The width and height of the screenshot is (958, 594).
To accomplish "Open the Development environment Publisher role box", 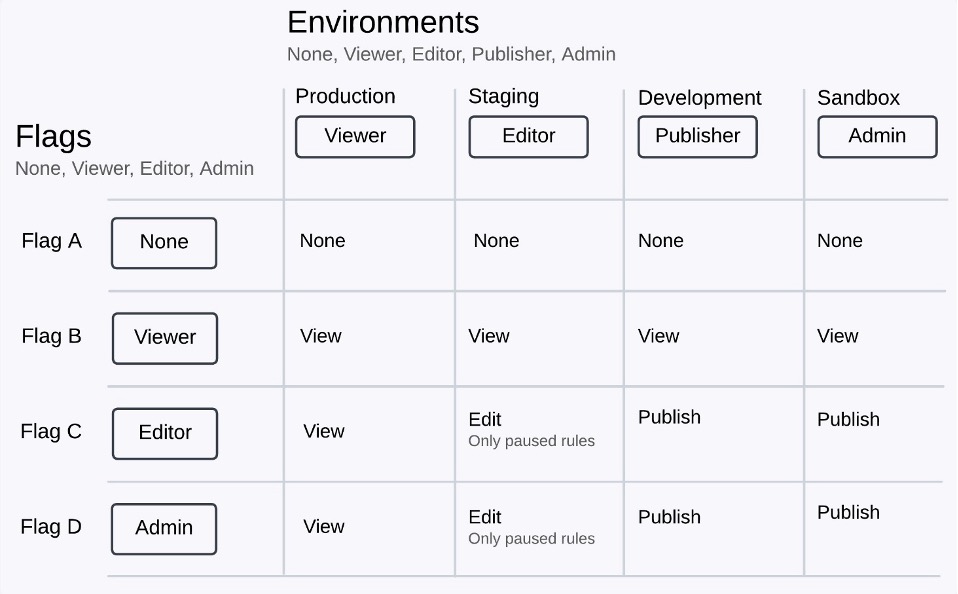I will click(x=697, y=137).
